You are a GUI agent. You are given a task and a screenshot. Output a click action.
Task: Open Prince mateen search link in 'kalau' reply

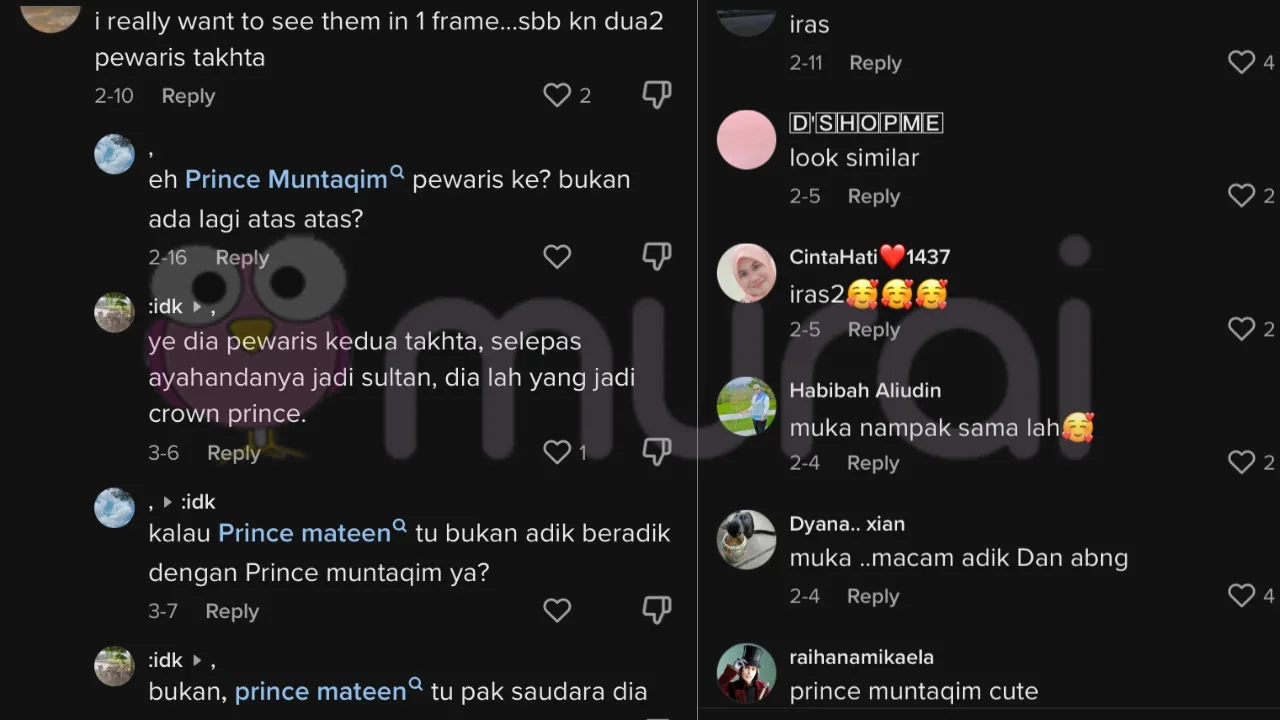click(313, 532)
